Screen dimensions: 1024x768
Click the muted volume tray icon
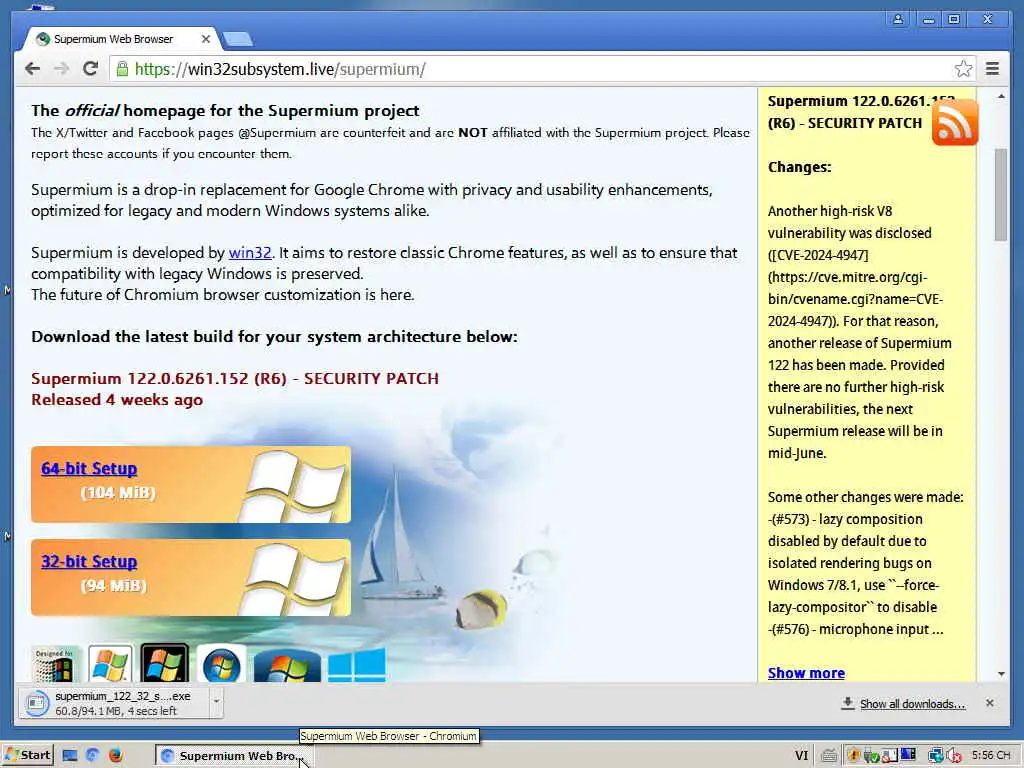[953, 756]
